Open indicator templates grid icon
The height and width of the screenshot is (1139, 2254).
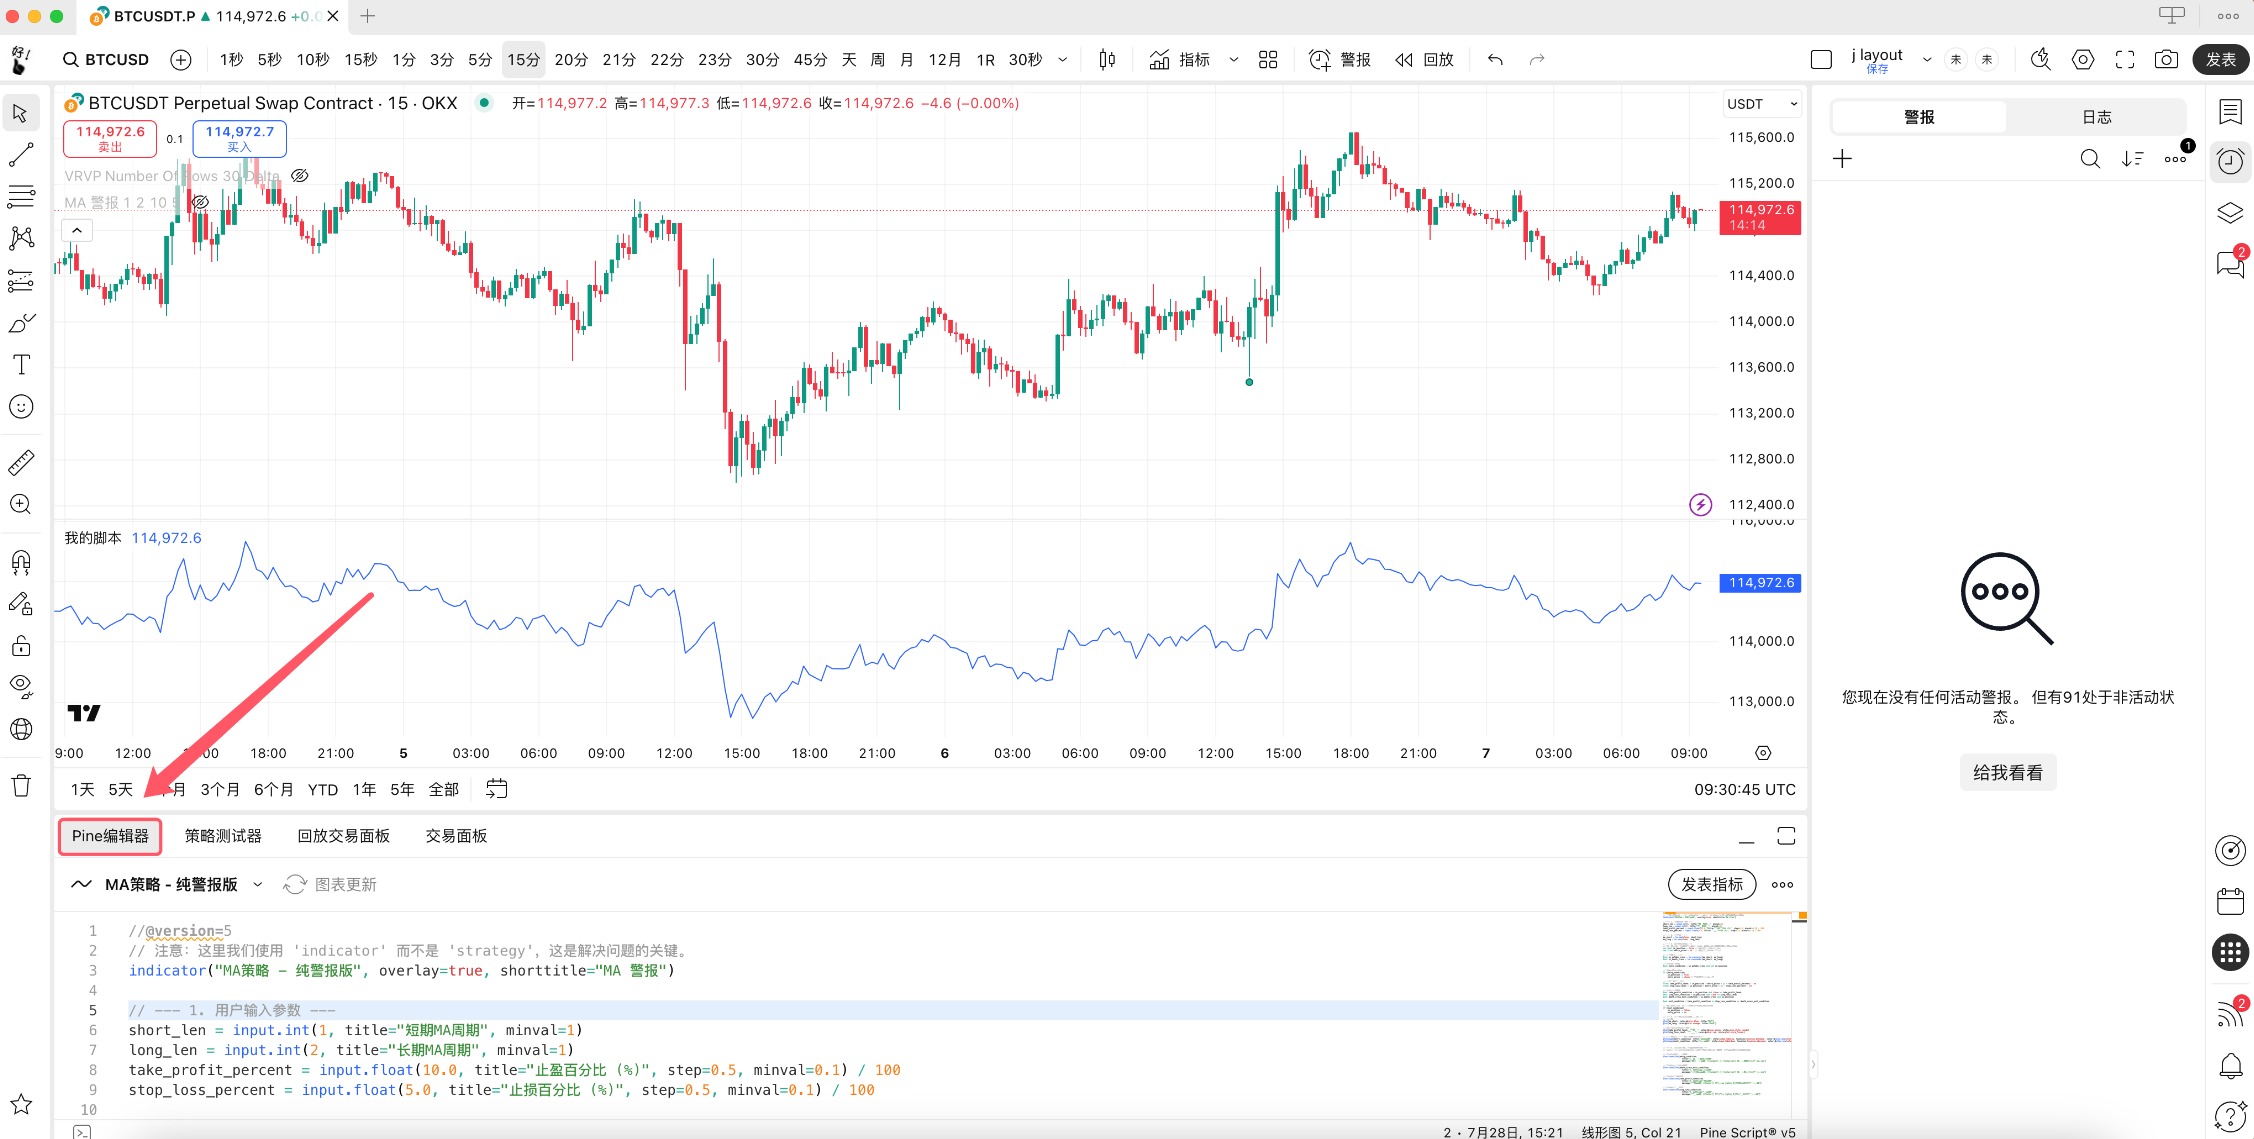1268,60
